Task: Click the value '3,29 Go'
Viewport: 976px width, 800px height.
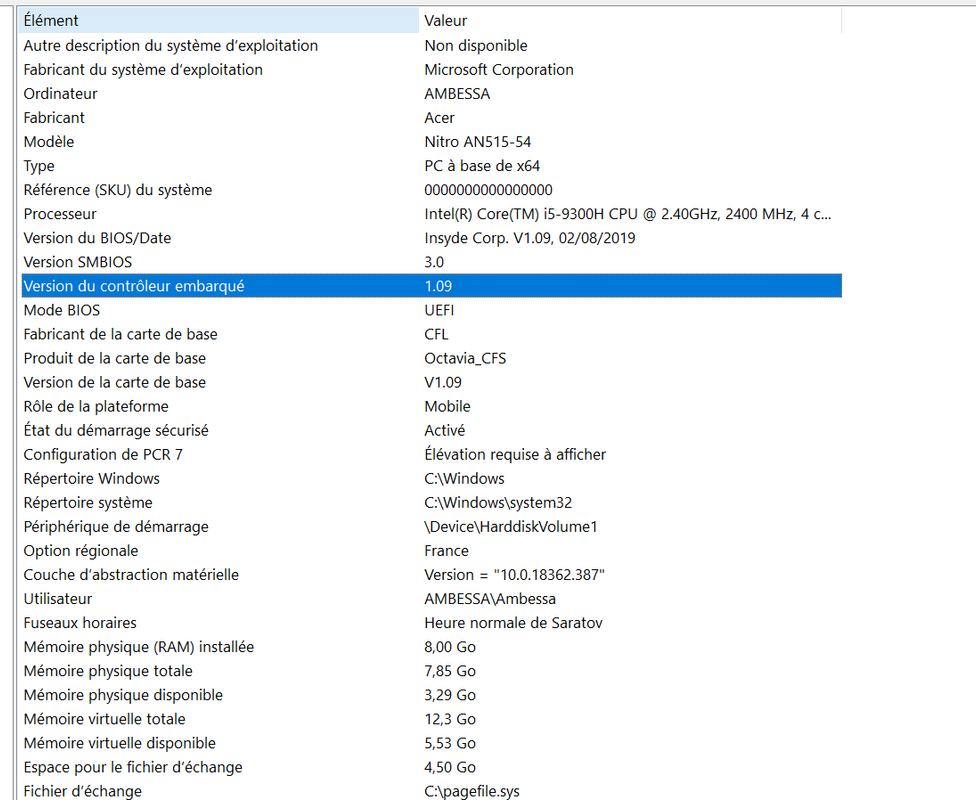Action: pyautogui.click(x=450, y=695)
